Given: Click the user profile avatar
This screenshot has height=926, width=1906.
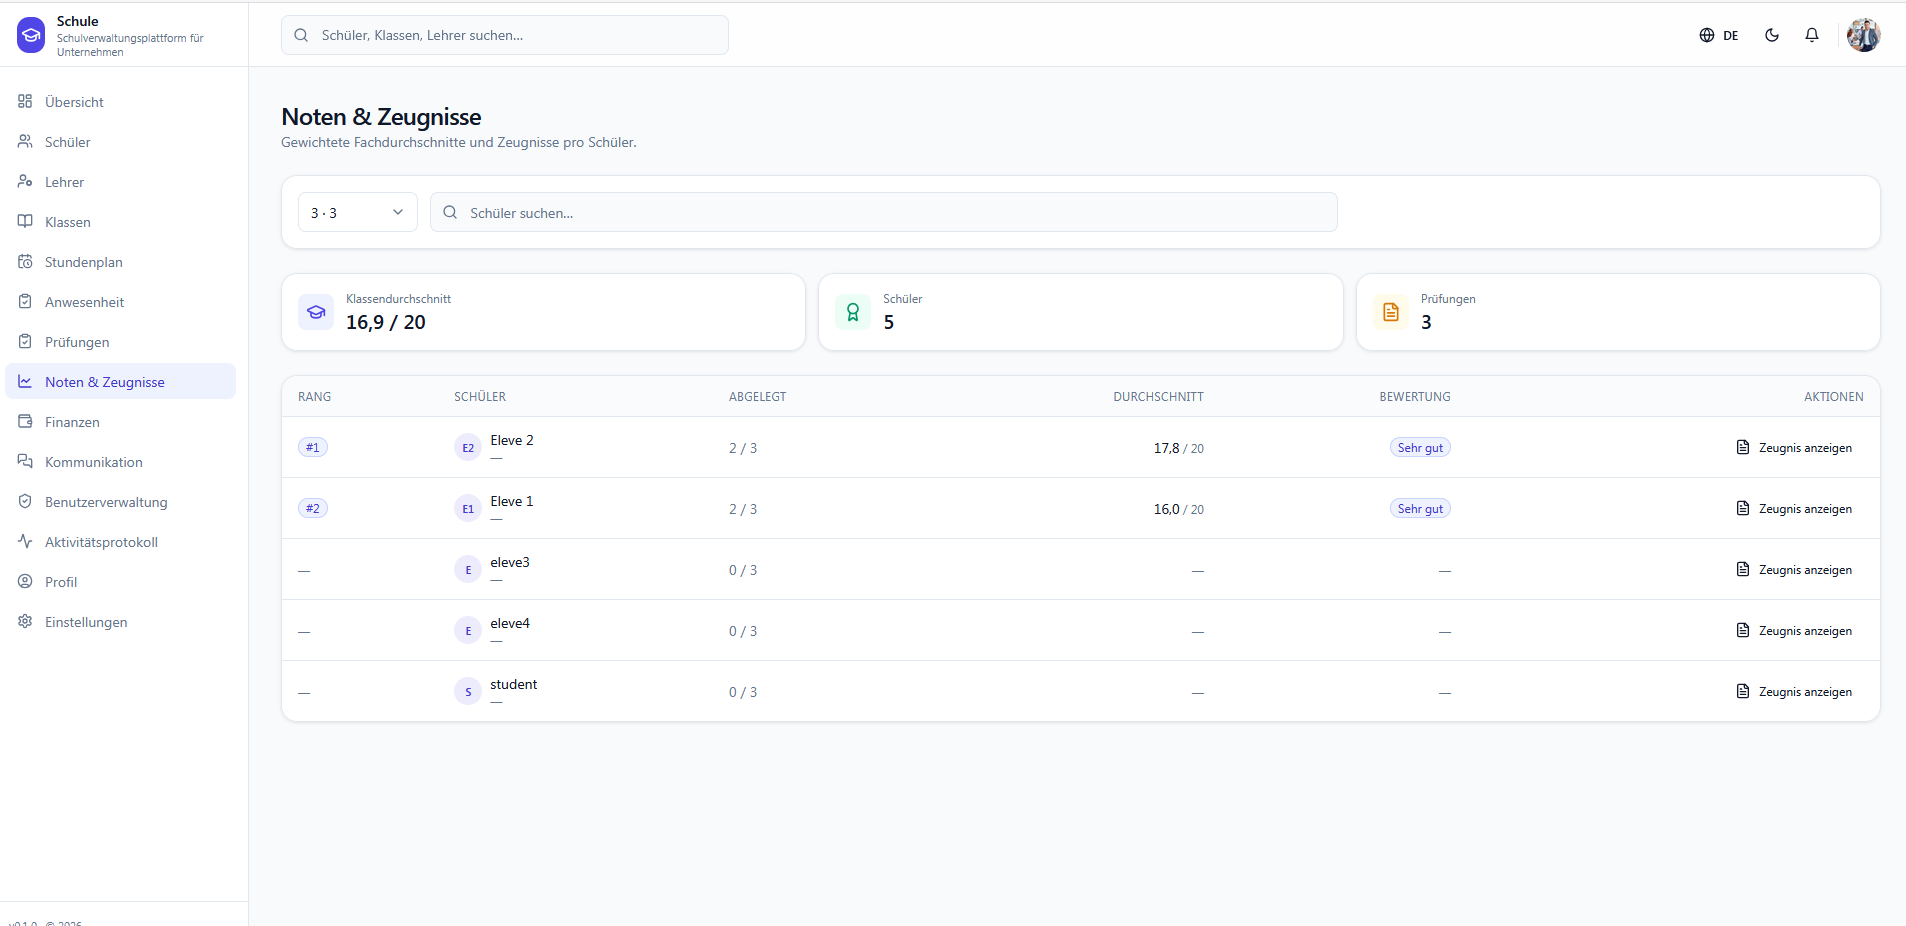Looking at the screenshot, I should (x=1864, y=35).
